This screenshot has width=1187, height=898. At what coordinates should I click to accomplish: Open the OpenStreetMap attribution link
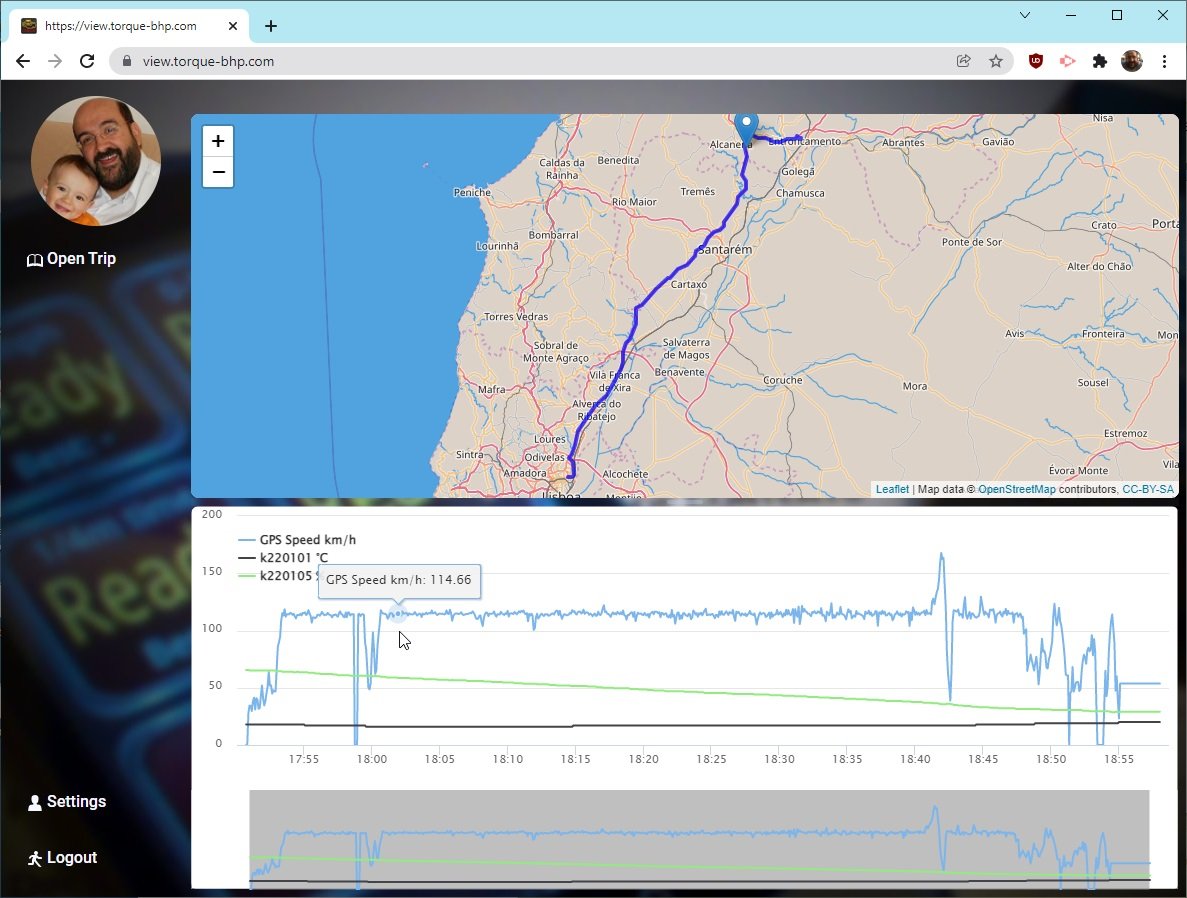click(1016, 490)
